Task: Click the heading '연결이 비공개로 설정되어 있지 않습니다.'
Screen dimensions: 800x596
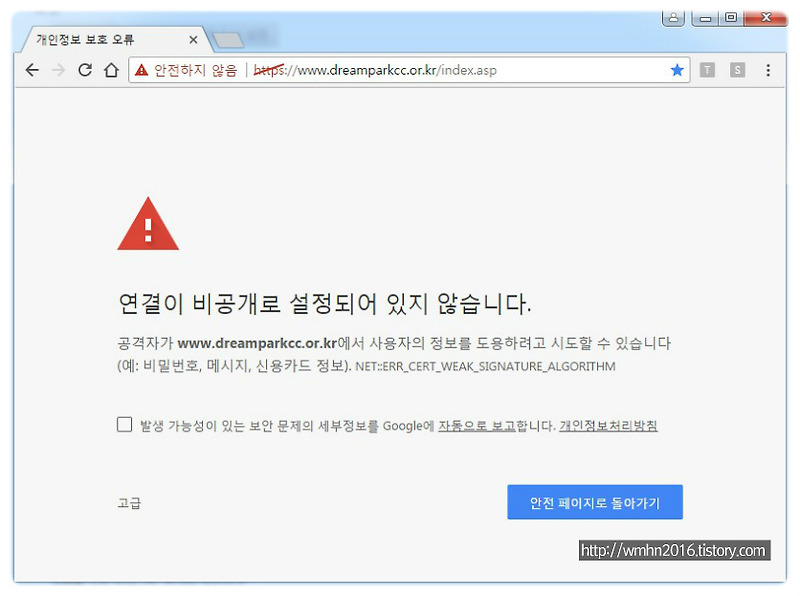Action: pyautogui.click(x=325, y=304)
